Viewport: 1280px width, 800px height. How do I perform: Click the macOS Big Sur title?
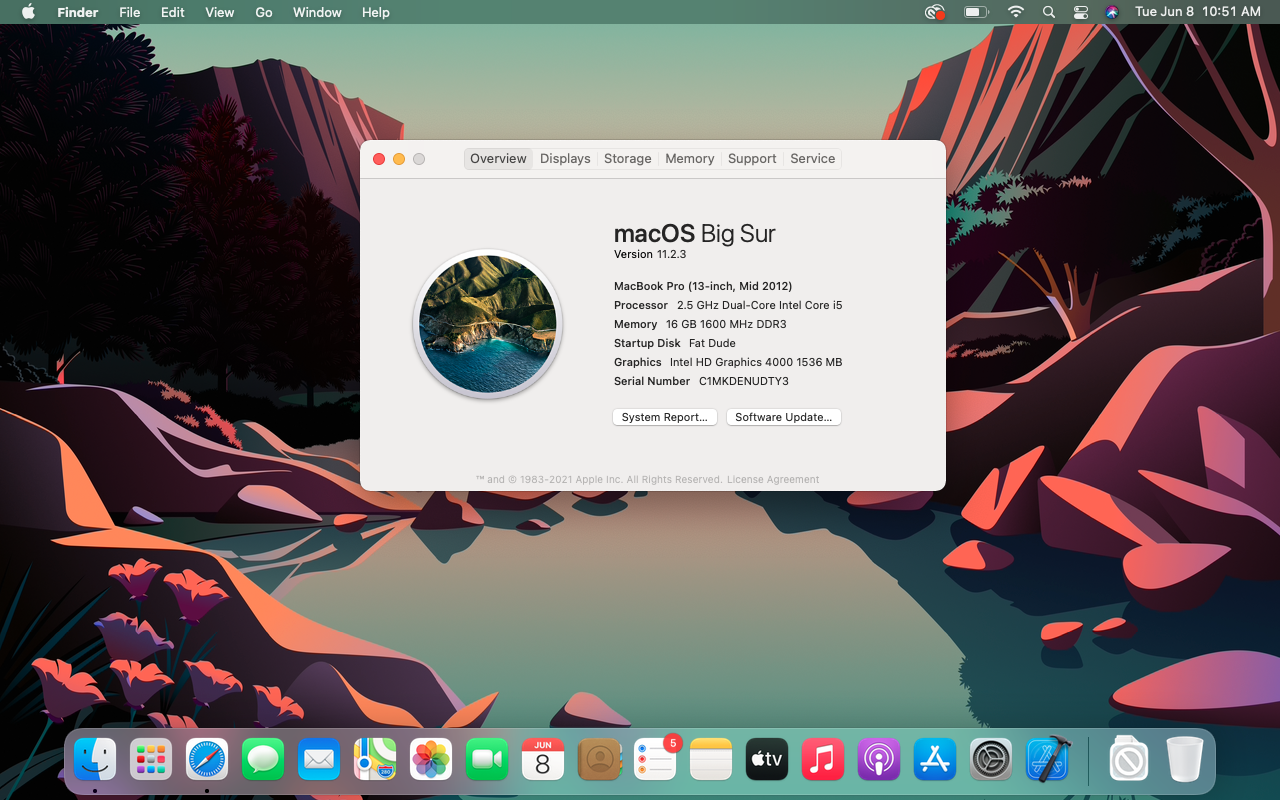click(x=695, y=234)
